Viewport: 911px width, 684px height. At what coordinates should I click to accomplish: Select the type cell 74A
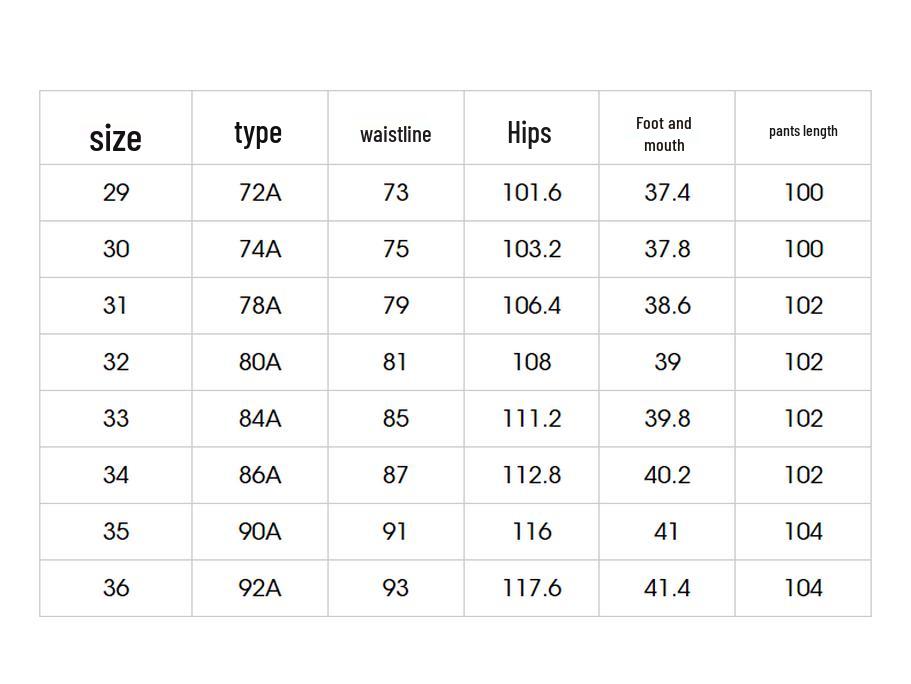pos(260,249)
